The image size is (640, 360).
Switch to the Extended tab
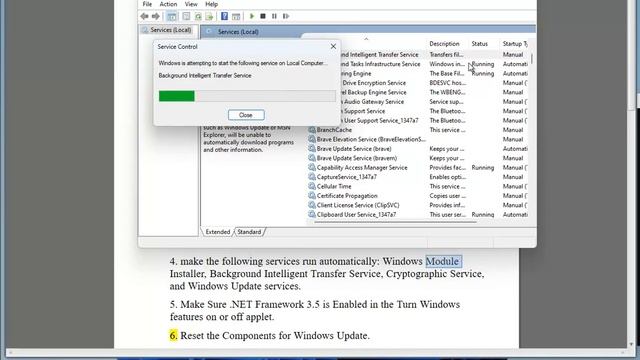click(x=218, y=232)
